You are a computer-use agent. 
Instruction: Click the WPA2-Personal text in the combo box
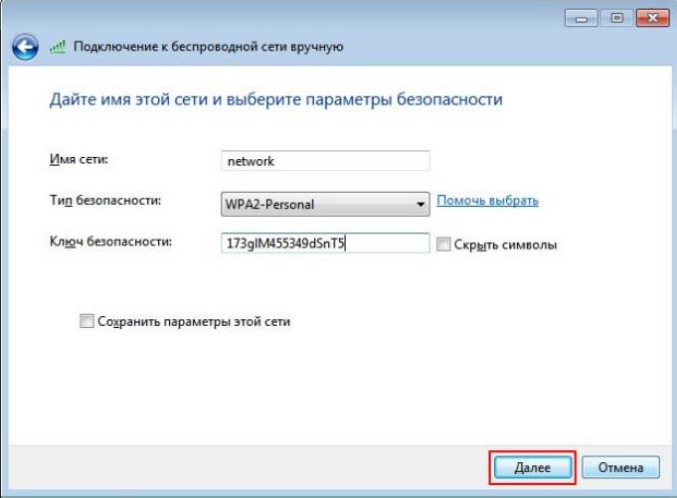pos(270,204)
